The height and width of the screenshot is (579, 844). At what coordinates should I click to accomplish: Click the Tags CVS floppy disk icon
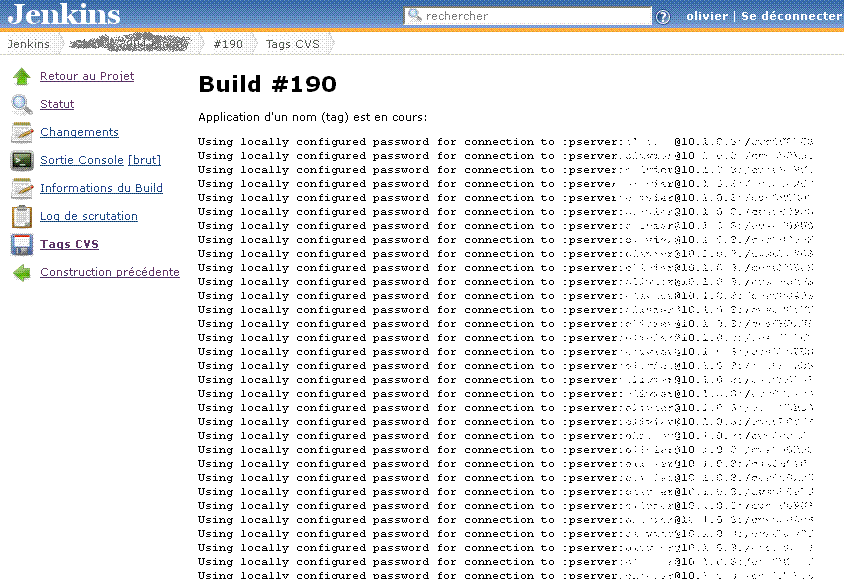(x=21, y=245)
